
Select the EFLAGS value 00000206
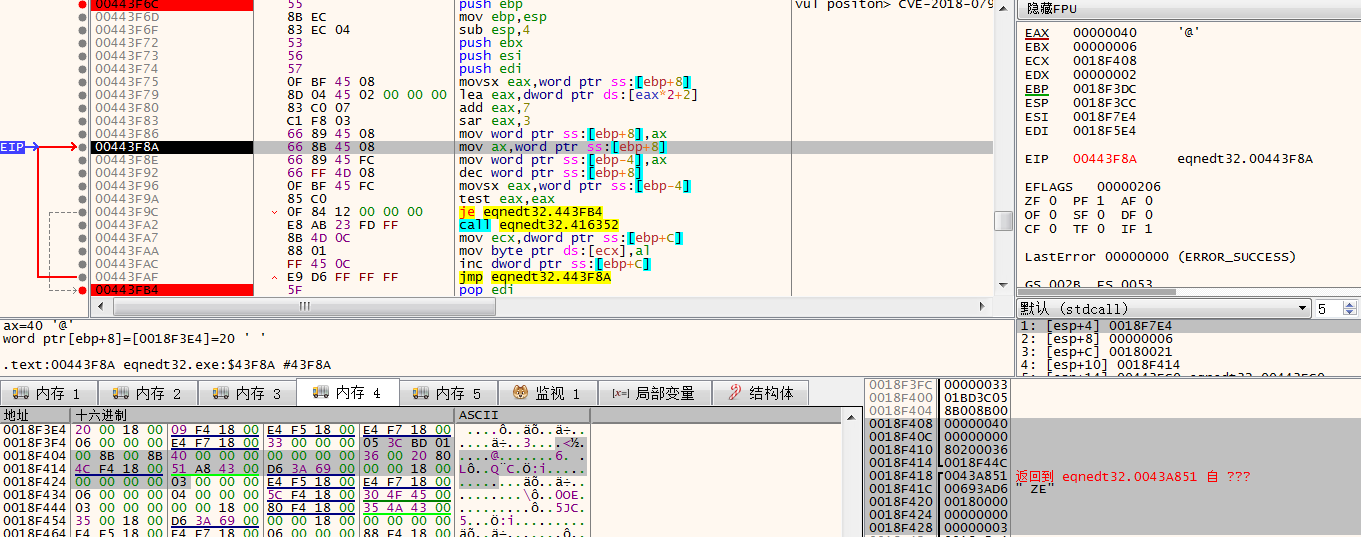(1129, 187)
